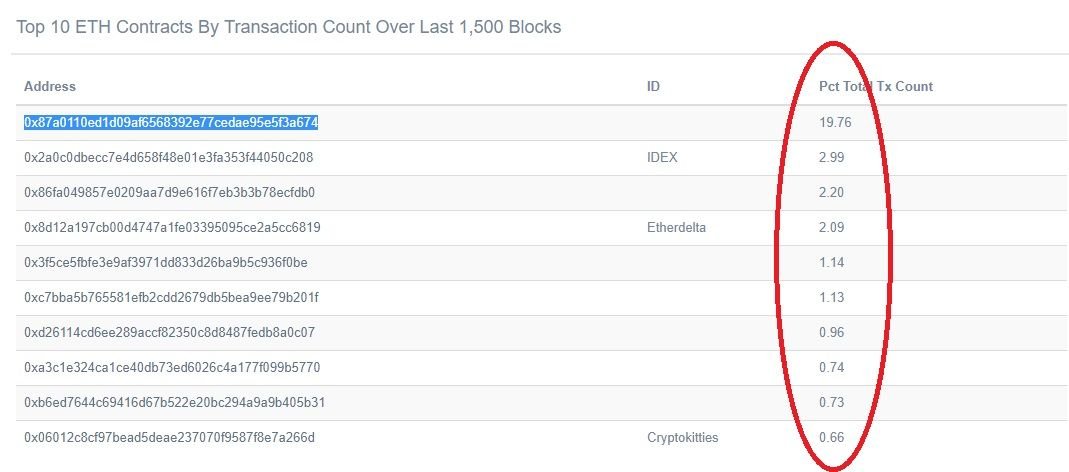Select the IDEX contract address 0x2a0c0dbecc...
Image resolution: width=1069 pixels, height=472 pixels.
point(168,158)
